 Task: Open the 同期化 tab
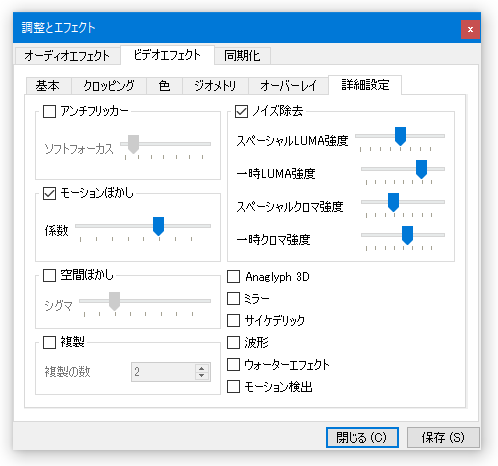tap(242, 55)
